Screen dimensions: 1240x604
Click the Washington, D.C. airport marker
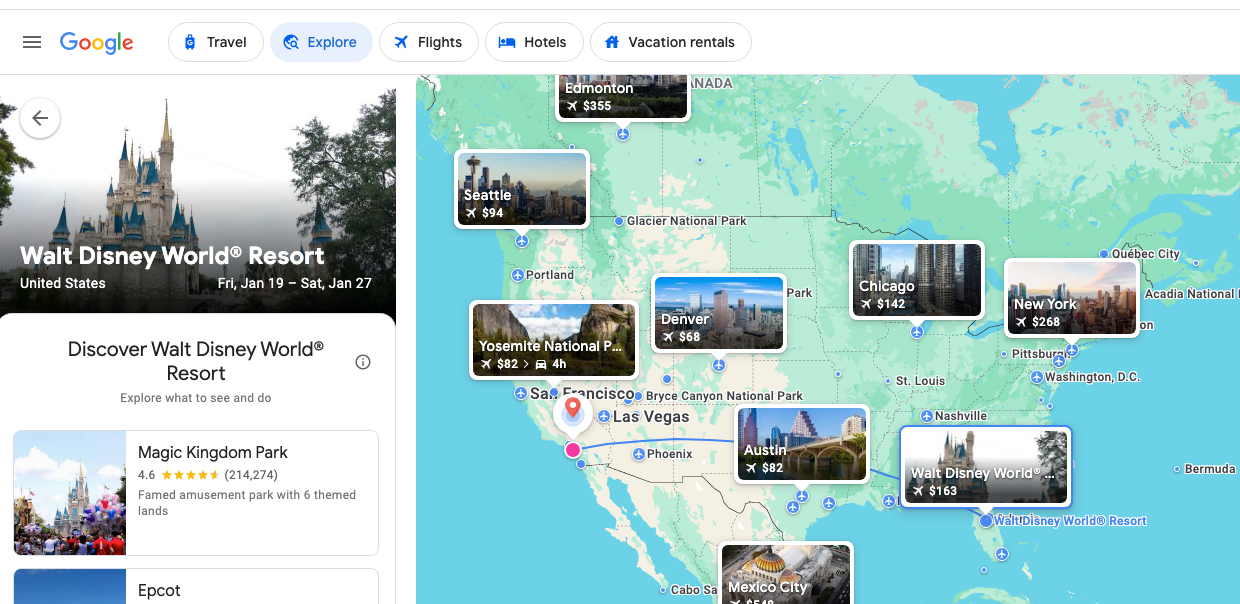point(1036,377)
